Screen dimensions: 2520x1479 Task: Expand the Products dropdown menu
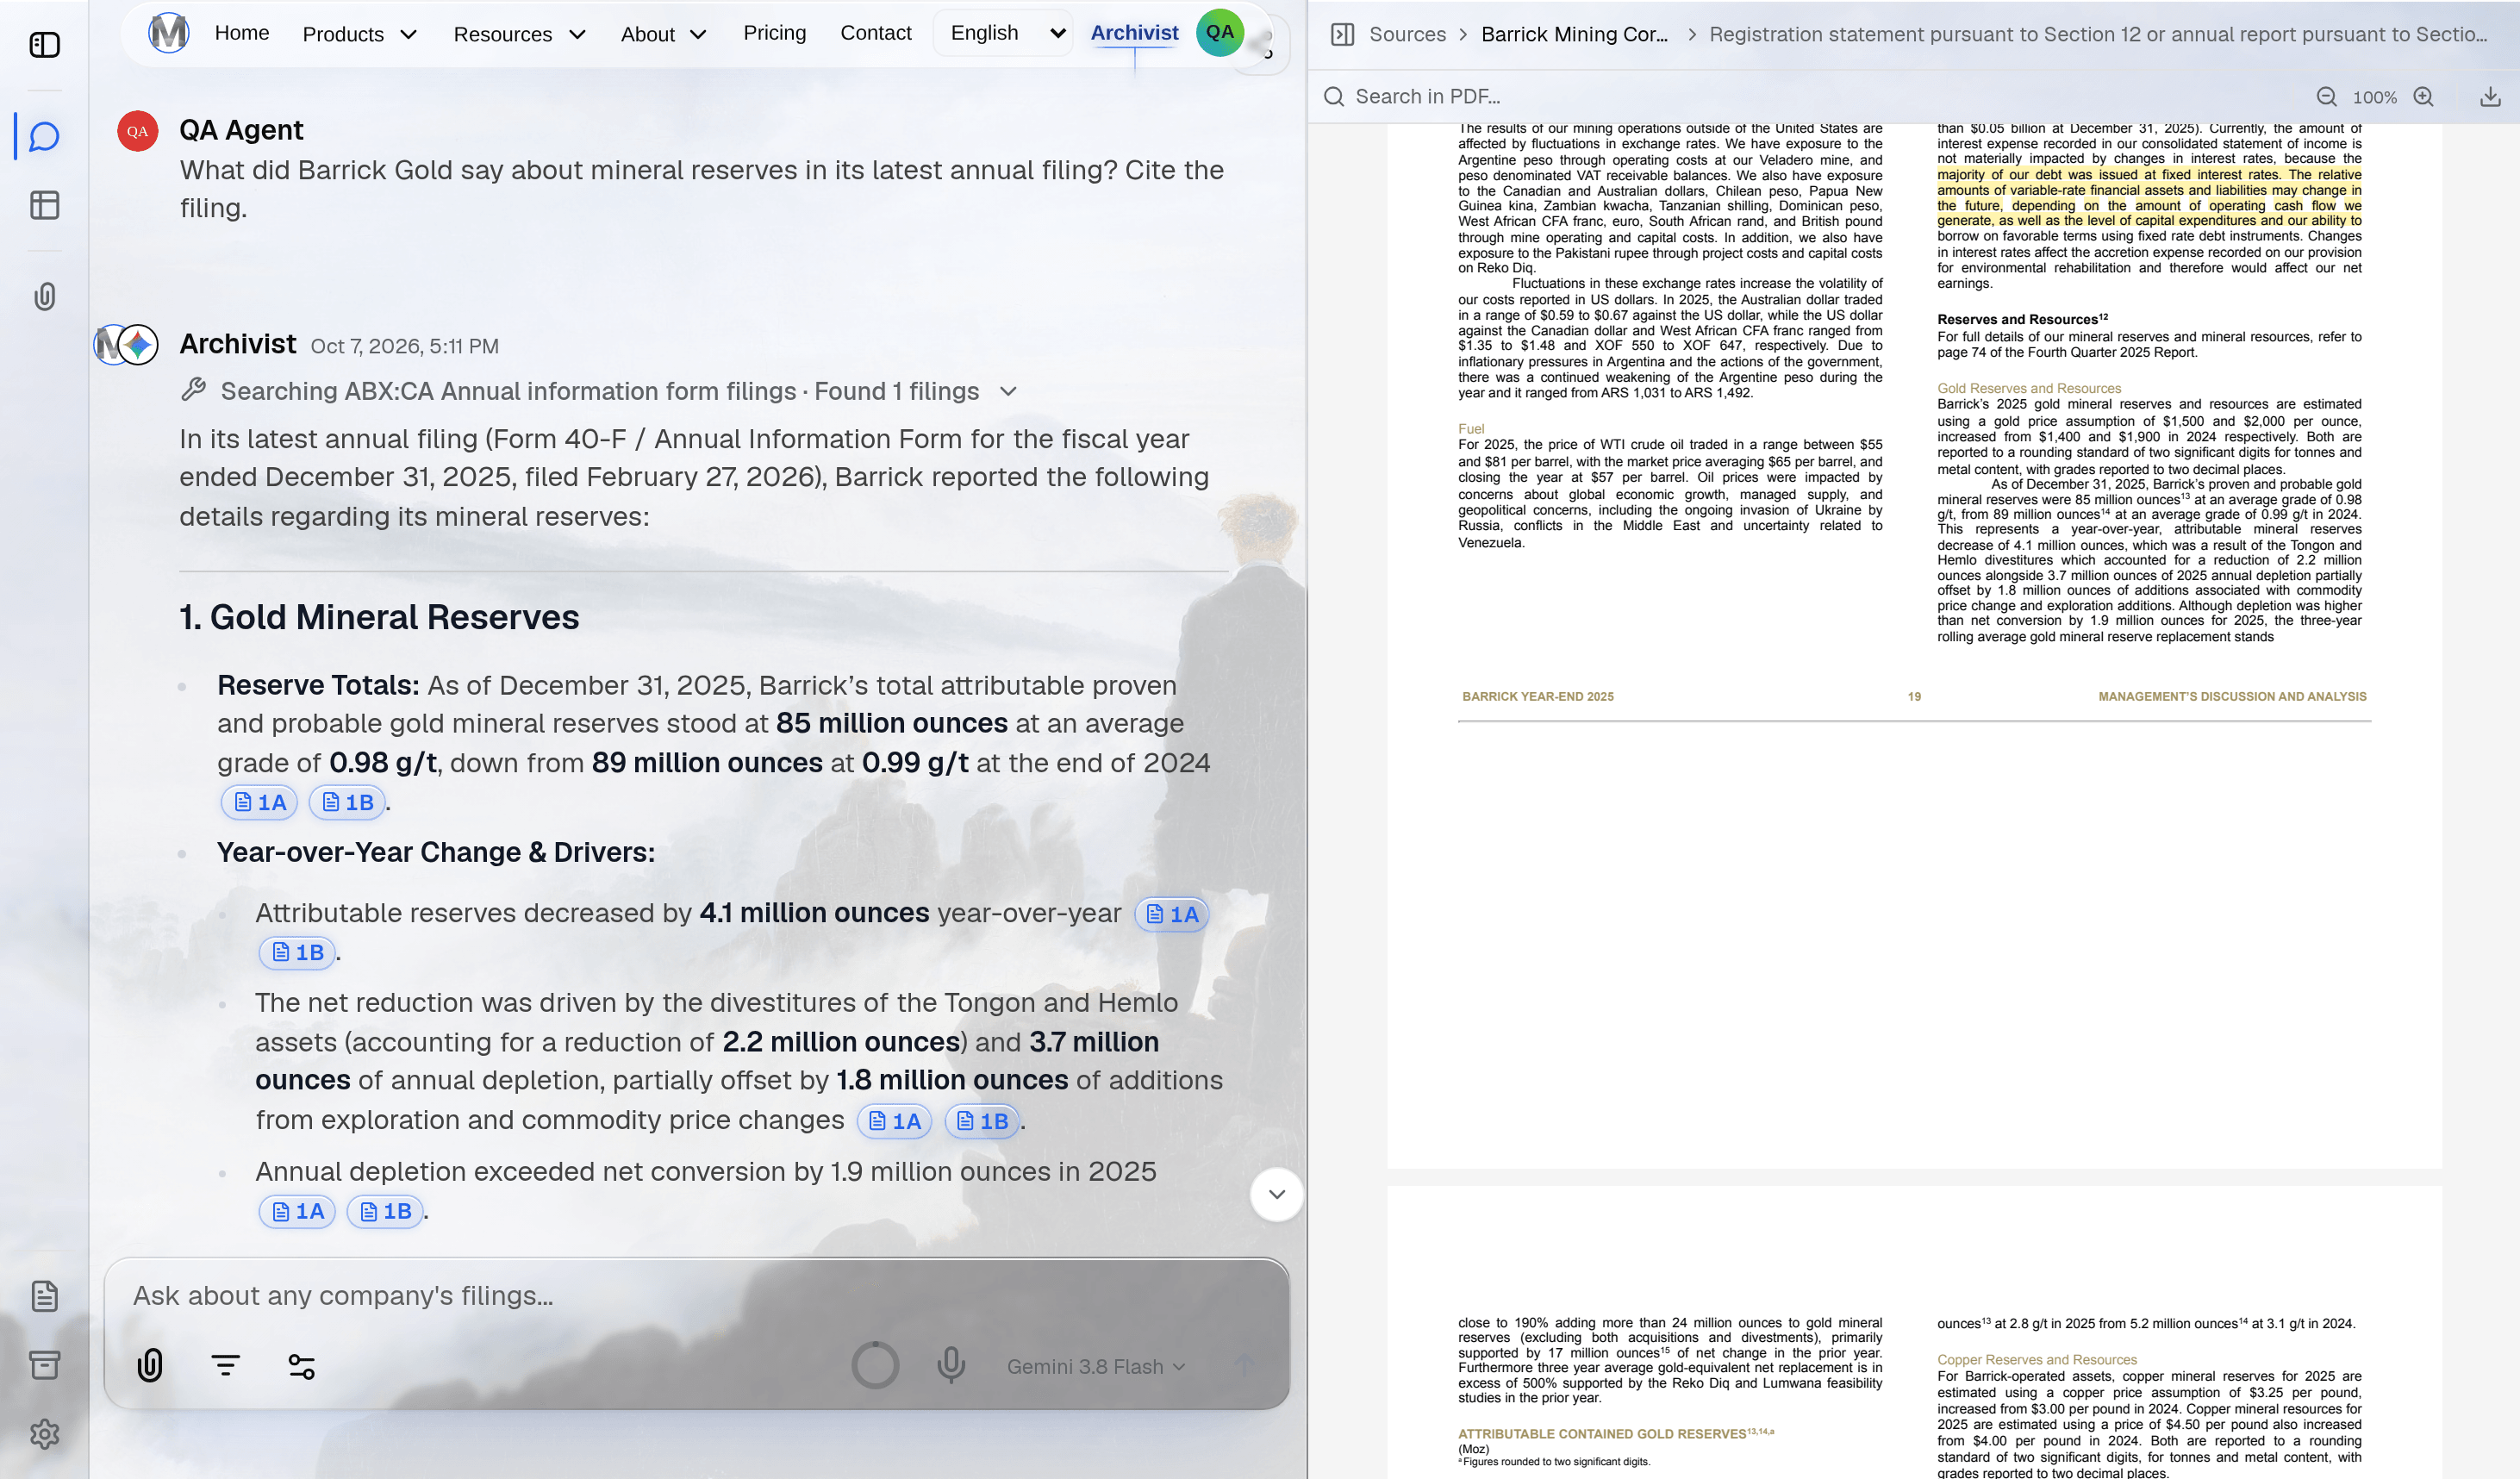[360, 35]
